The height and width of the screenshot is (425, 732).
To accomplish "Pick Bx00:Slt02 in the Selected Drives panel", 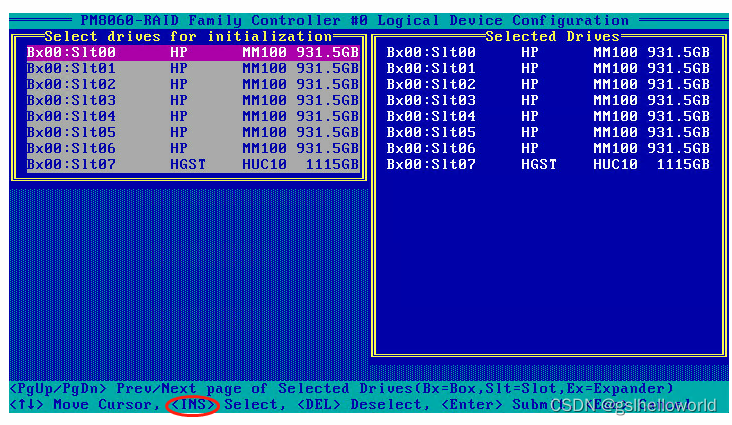I will 548,84.
